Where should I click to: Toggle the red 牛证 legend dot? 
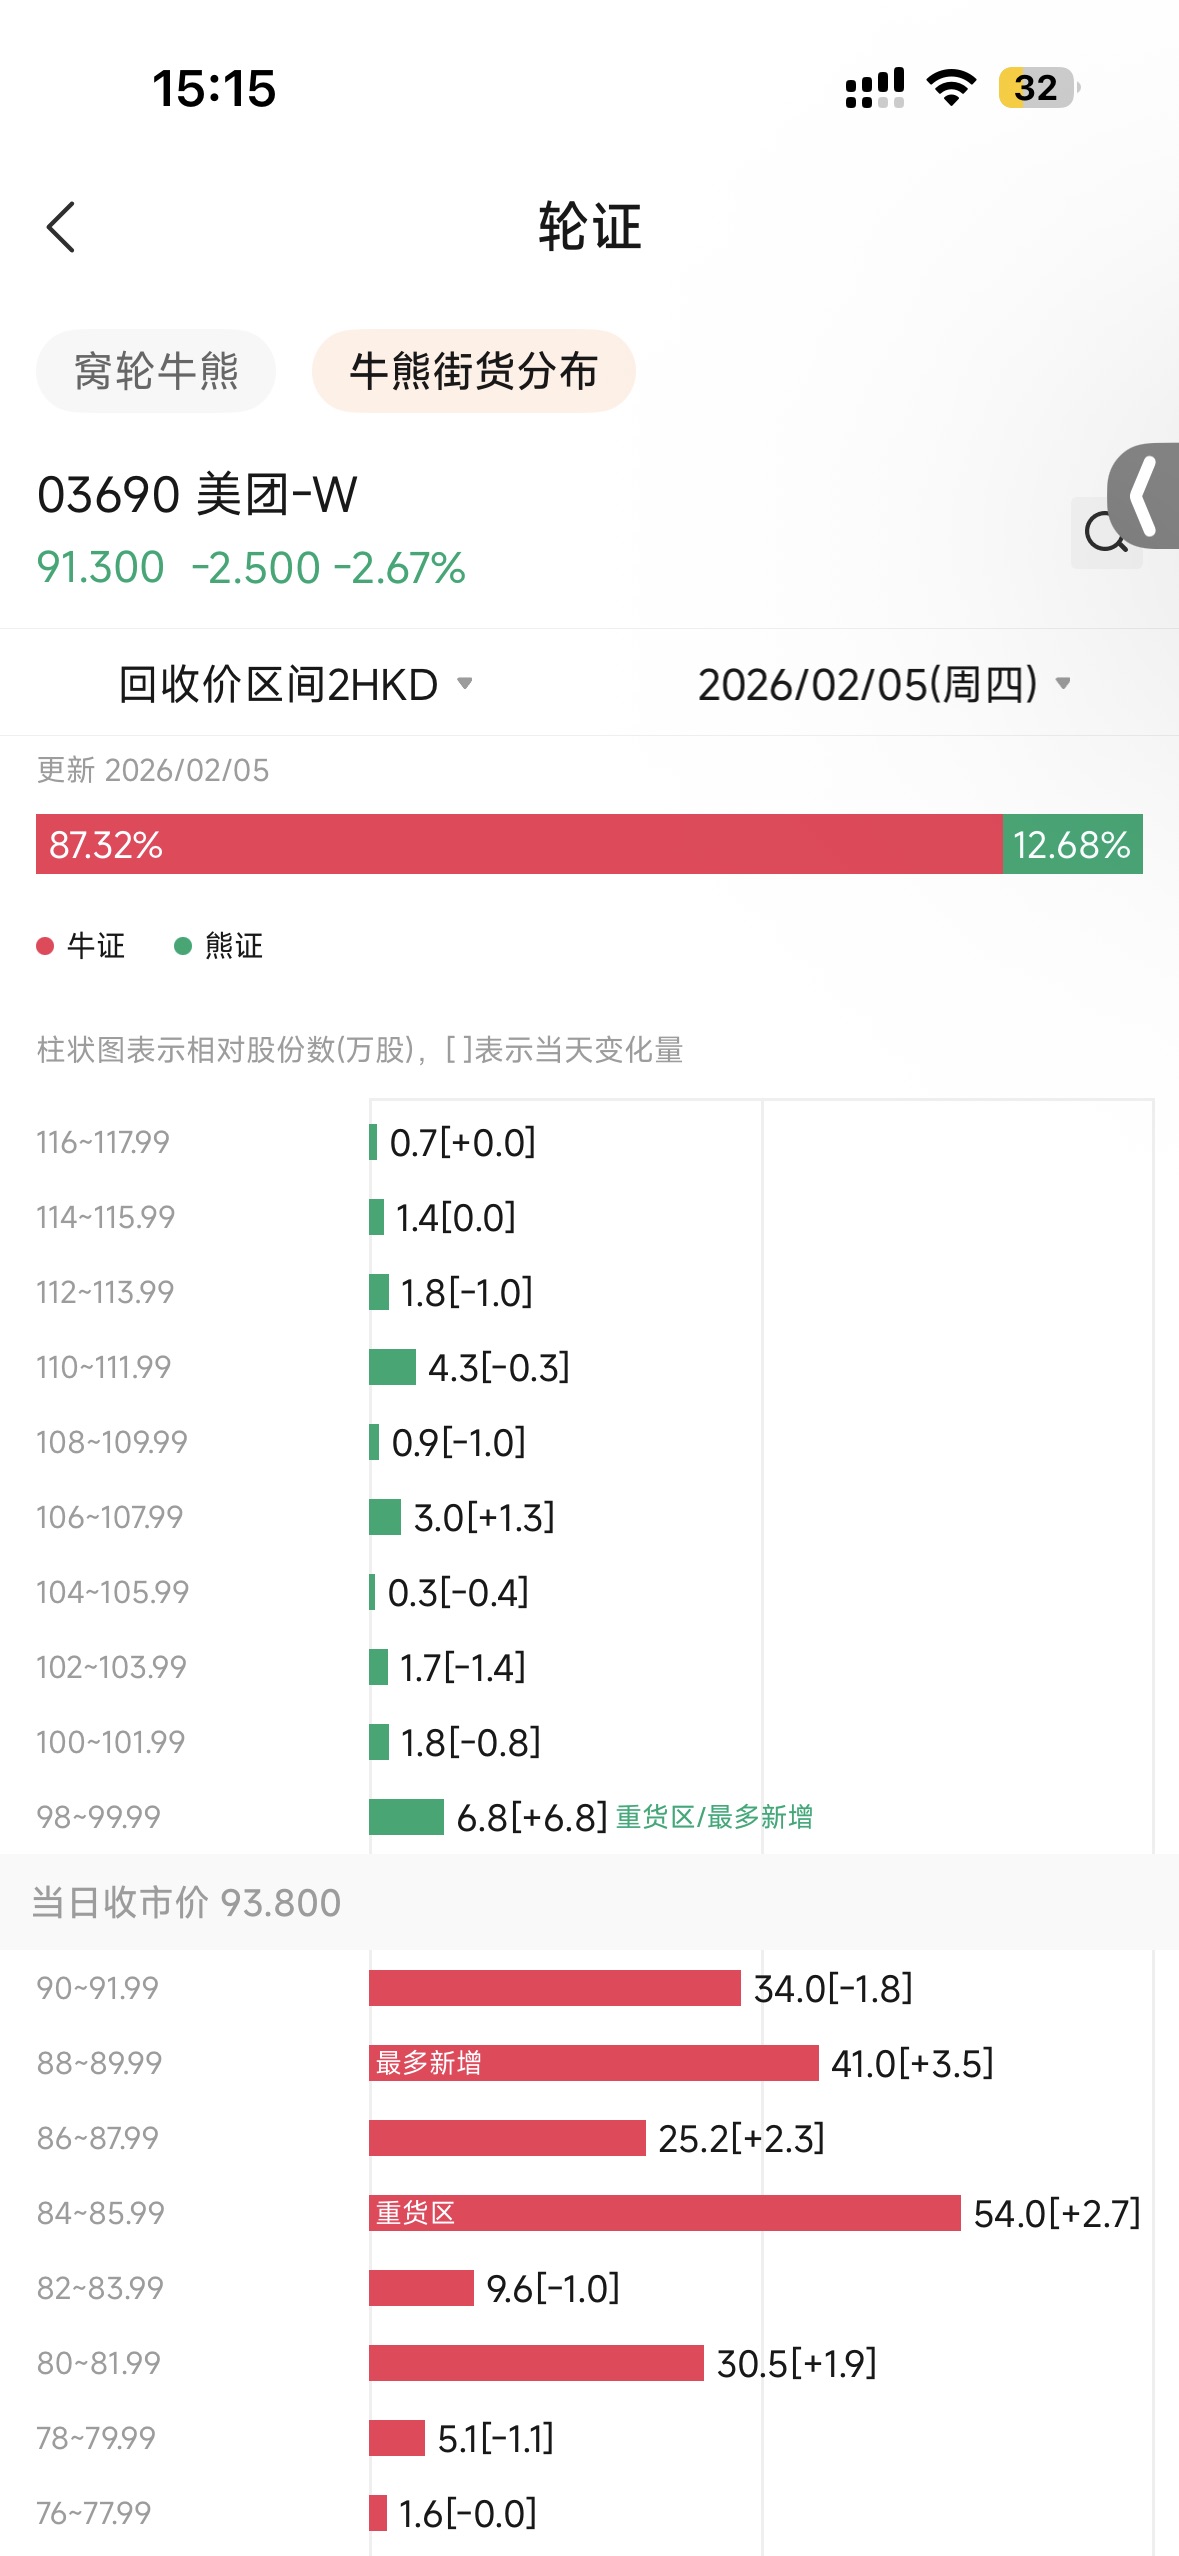click(x=45, y=946)
